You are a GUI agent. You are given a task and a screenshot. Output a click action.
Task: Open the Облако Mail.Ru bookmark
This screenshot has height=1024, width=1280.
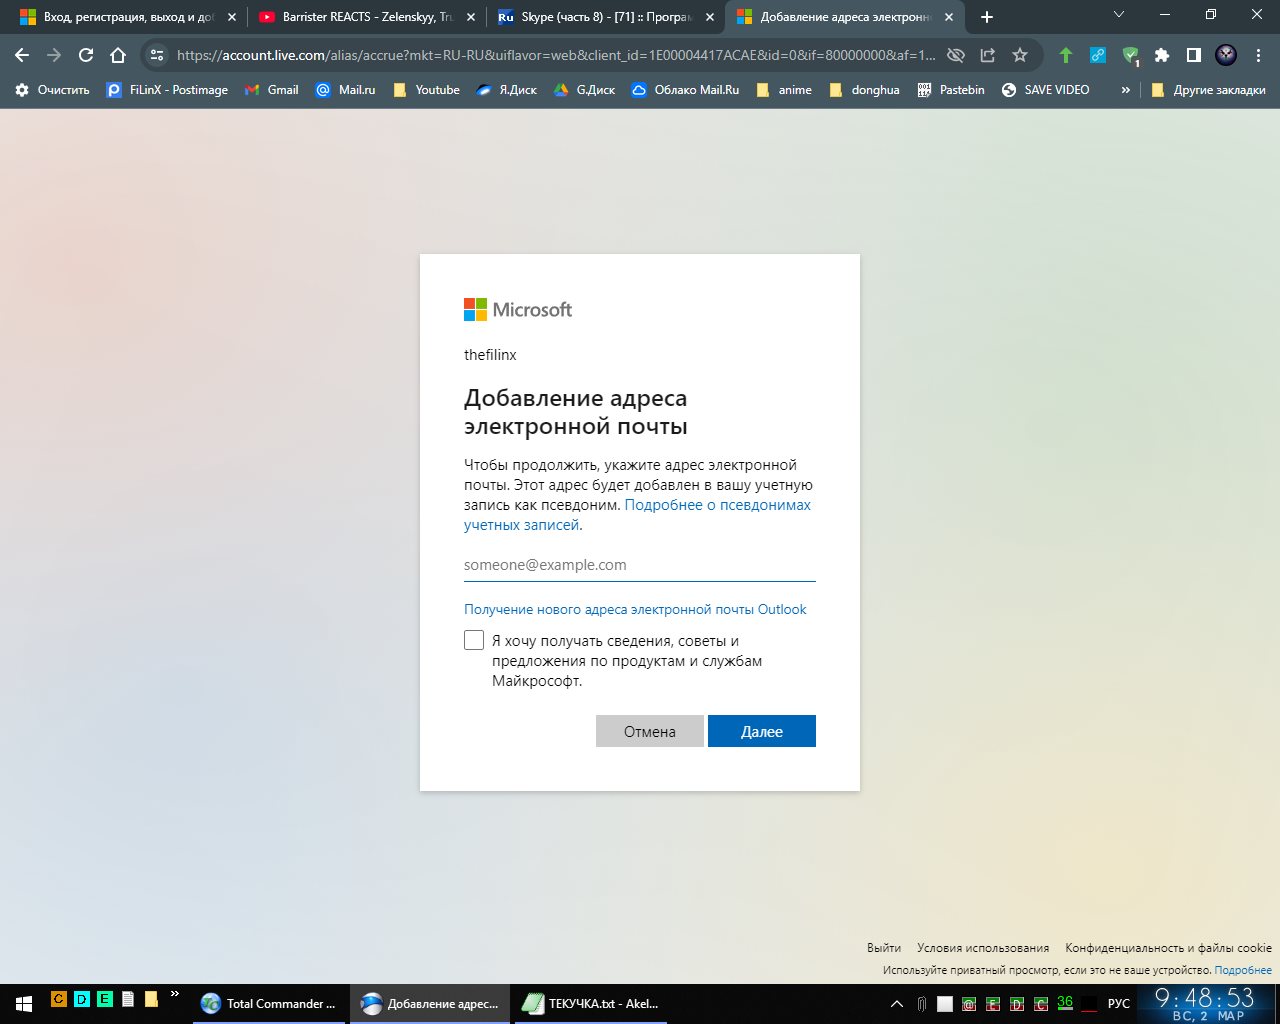point(685,90)
